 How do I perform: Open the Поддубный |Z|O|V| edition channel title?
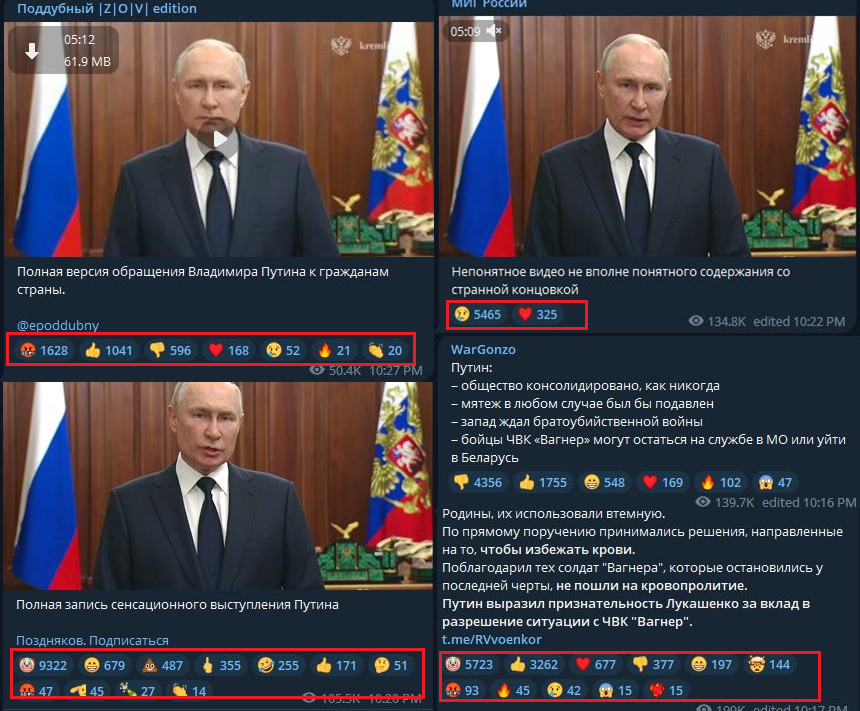[x=107, y=9]
